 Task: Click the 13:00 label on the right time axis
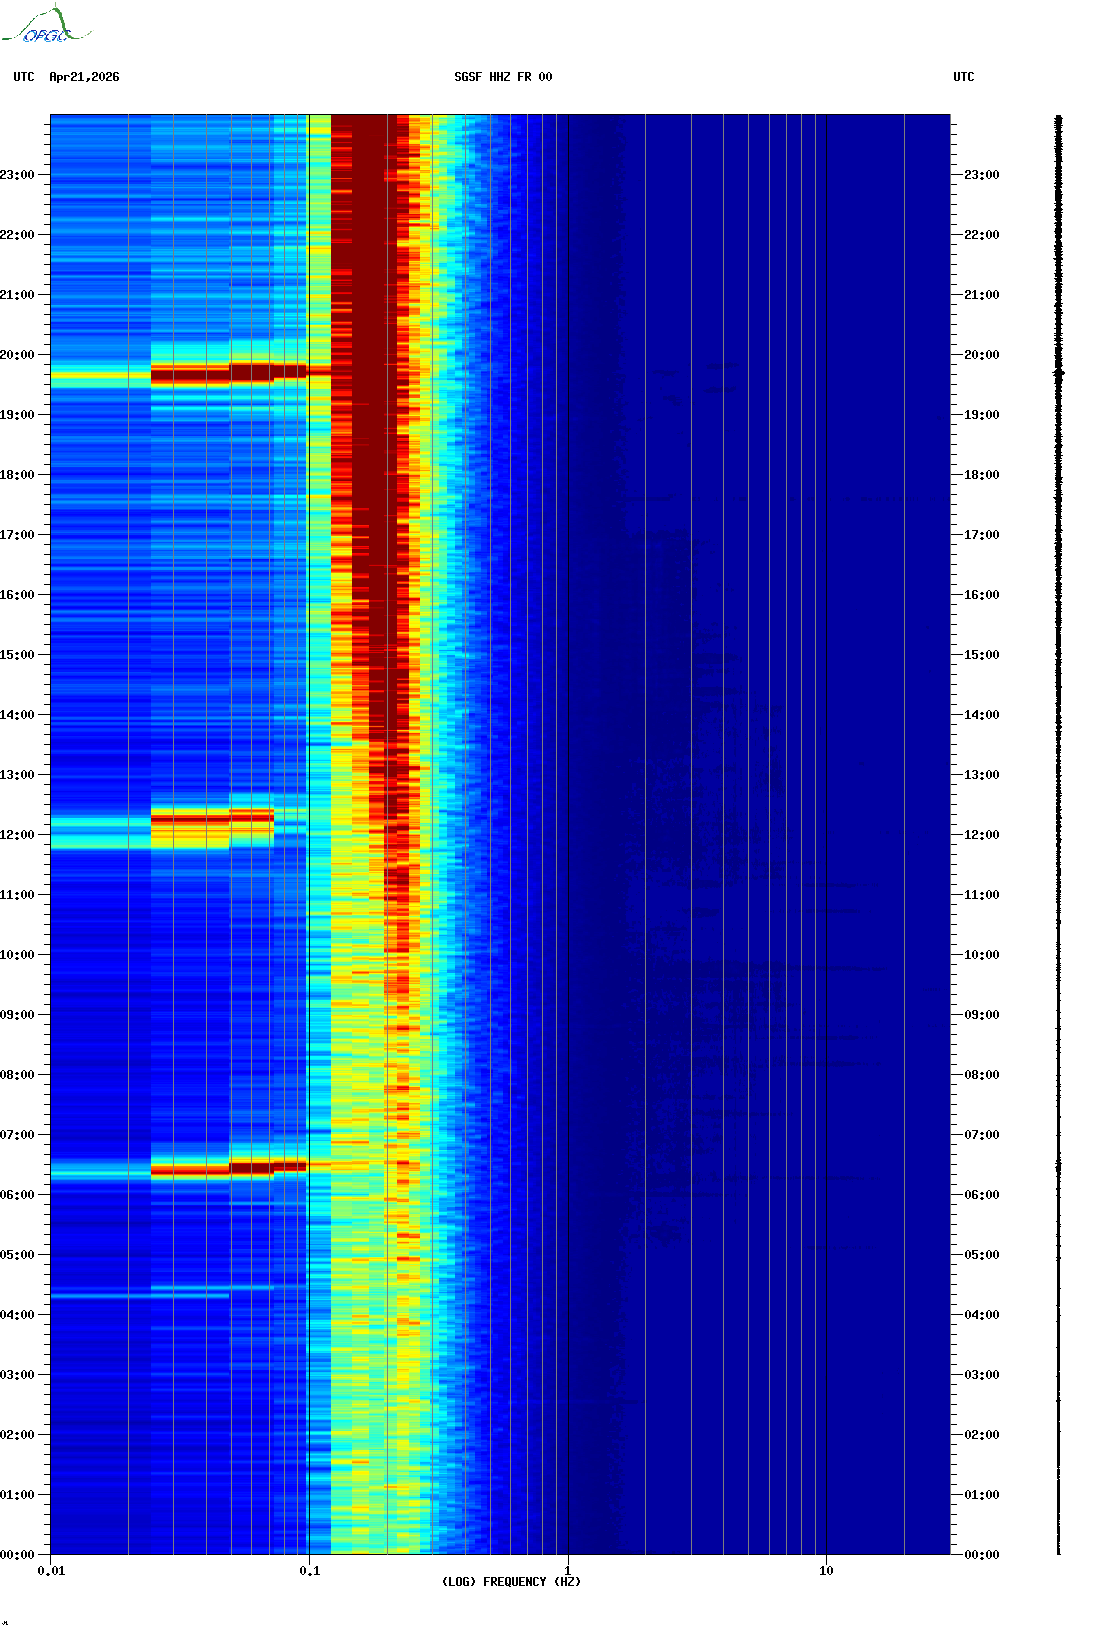(x=982, y=775)
